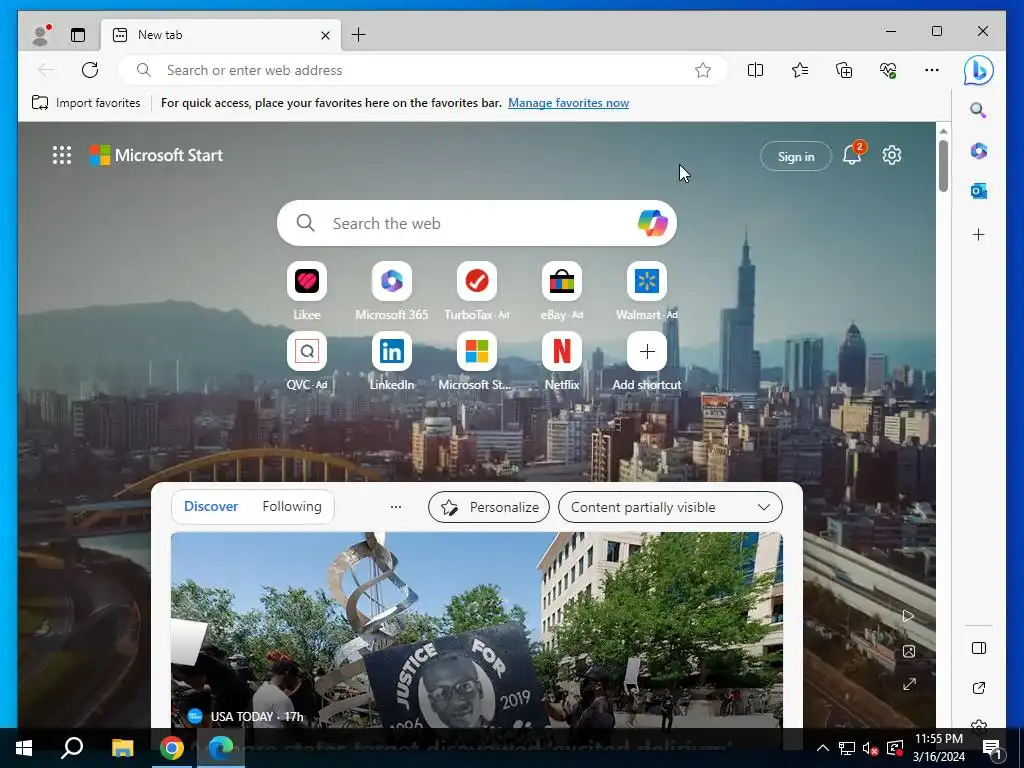Open the USA TODAY news article image
Screen dimensions: 1024x768
[477, 630]
